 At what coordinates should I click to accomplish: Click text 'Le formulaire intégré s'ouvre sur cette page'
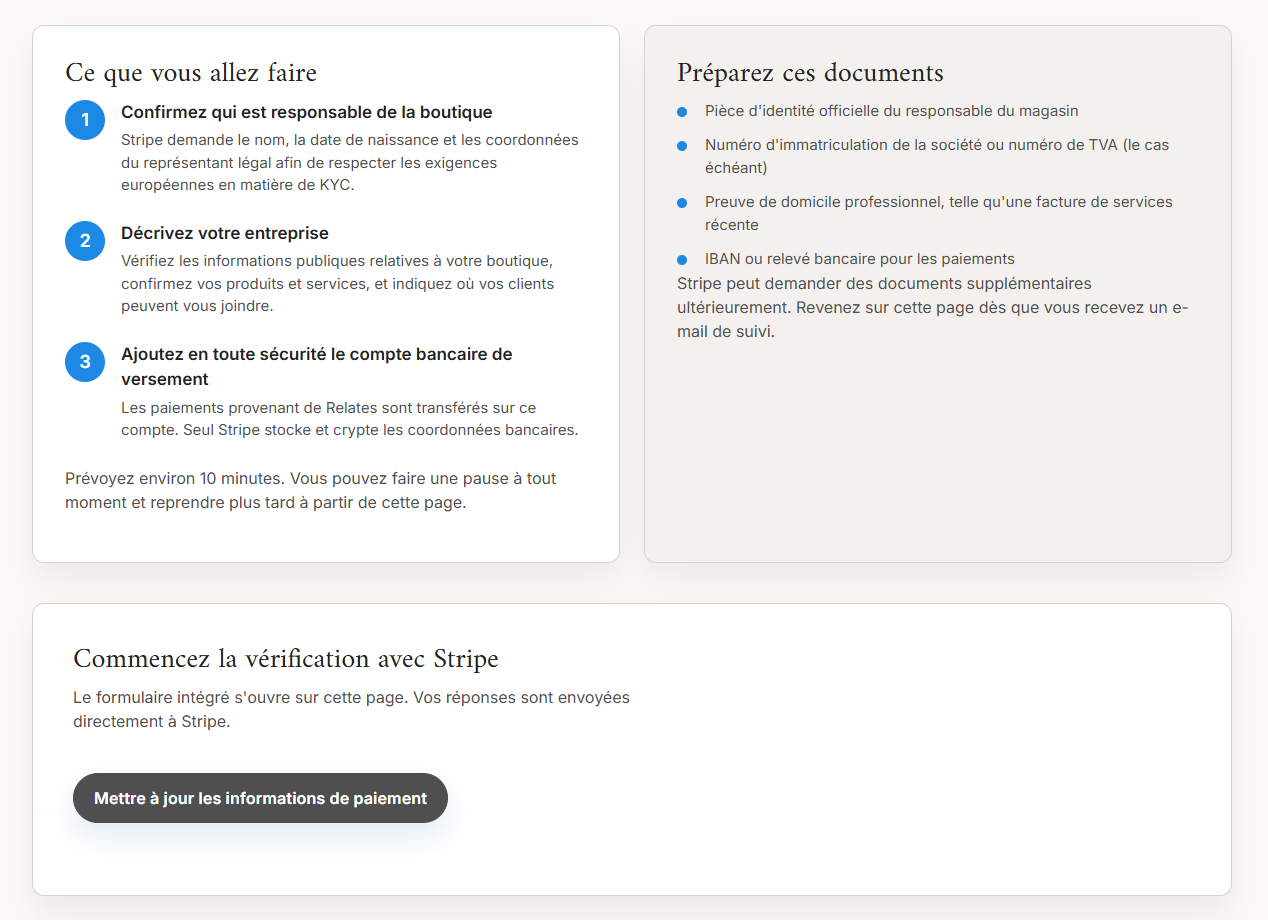pos(351,709)
